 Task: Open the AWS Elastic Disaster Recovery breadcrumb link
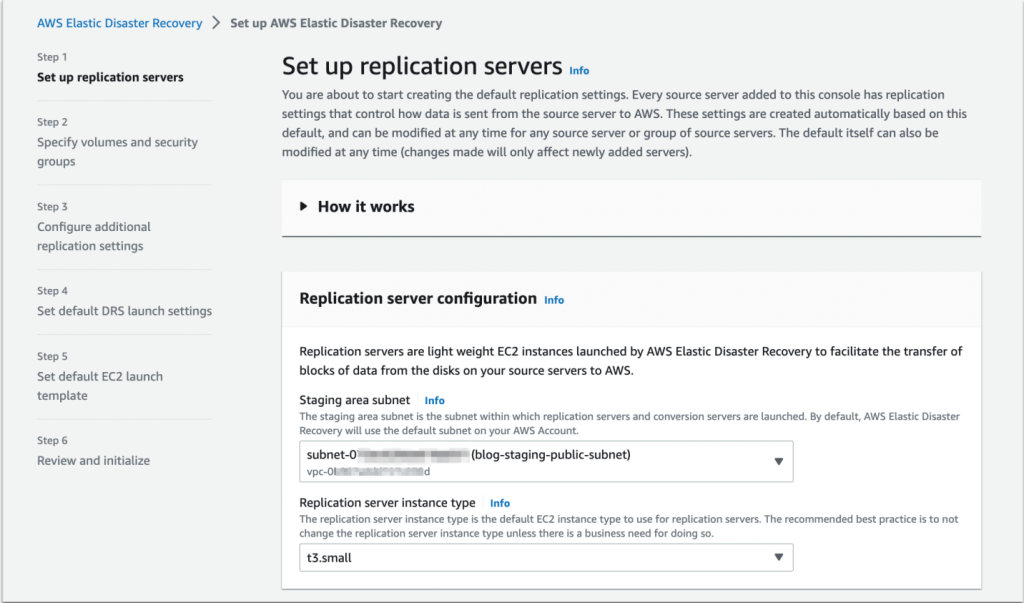[120, 24]
